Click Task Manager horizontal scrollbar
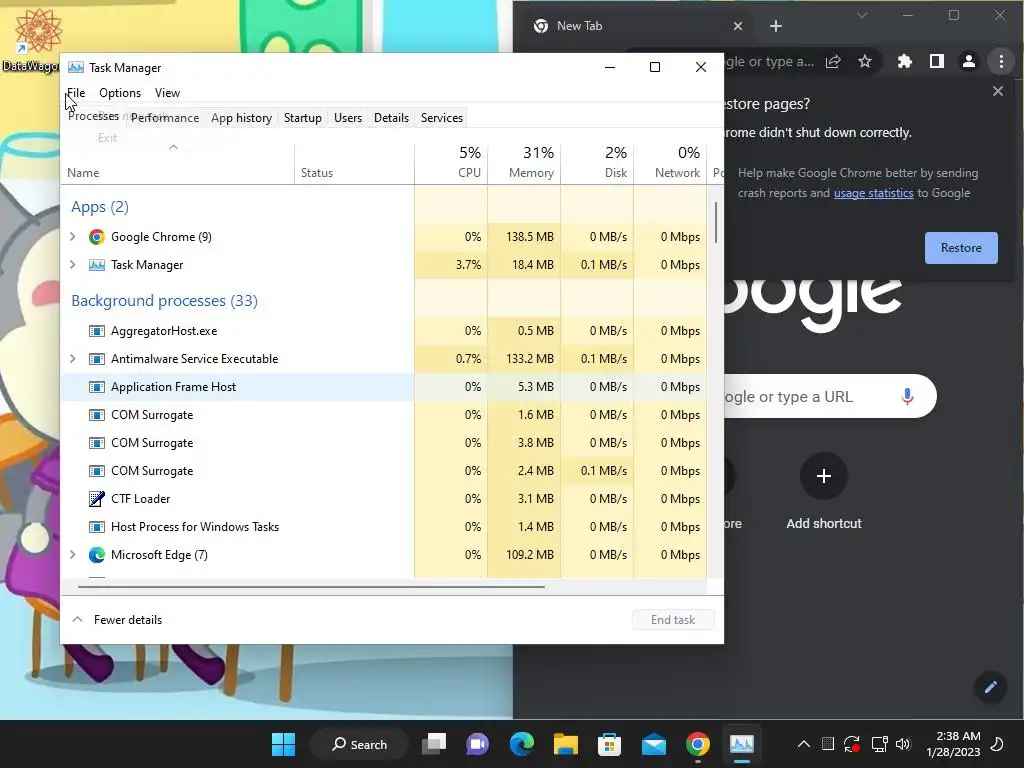 point(311,586)
